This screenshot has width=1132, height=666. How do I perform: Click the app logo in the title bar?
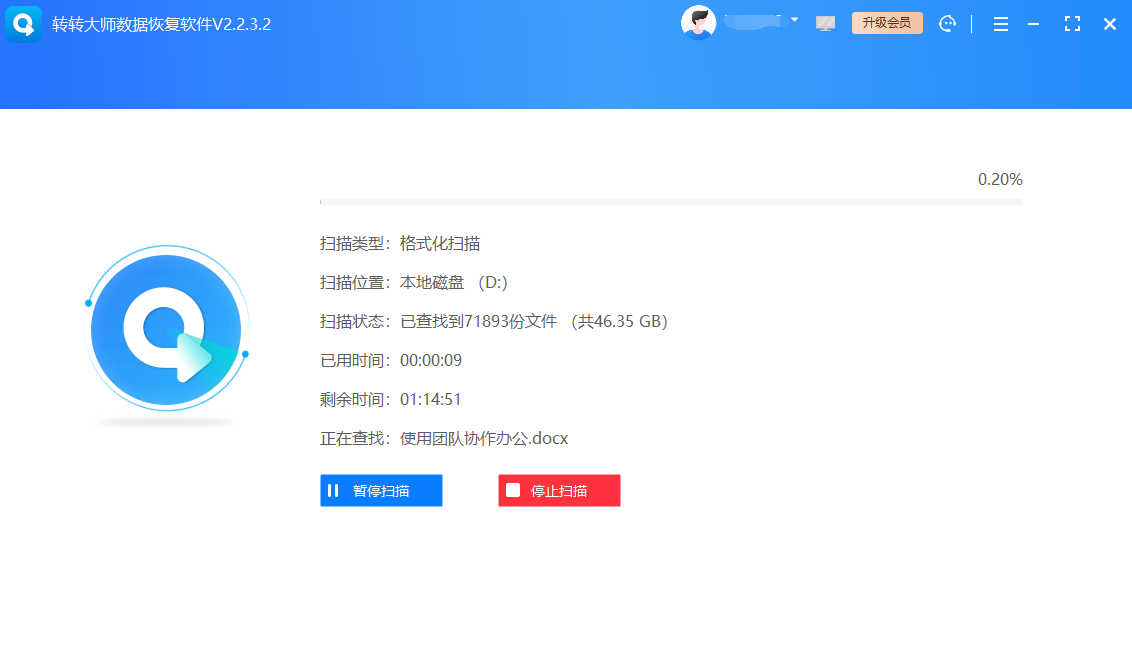point(23,23)
